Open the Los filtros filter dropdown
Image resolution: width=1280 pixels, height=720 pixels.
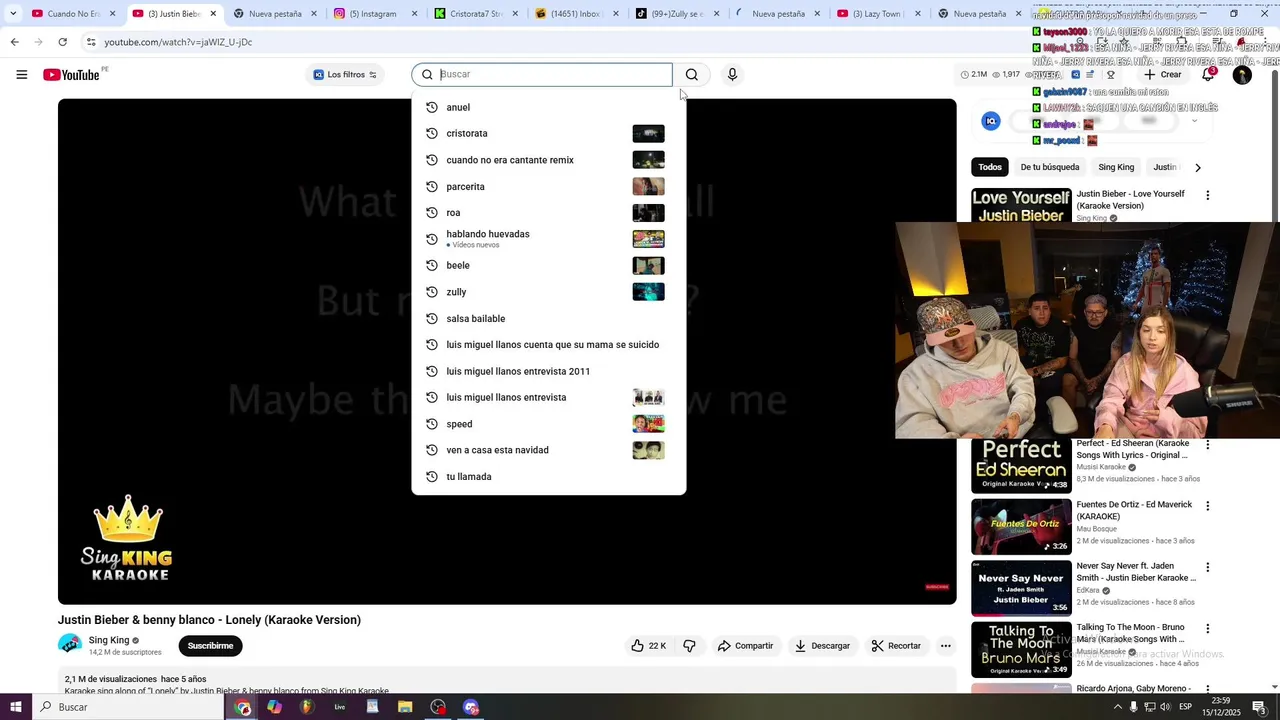coord(345,75)
